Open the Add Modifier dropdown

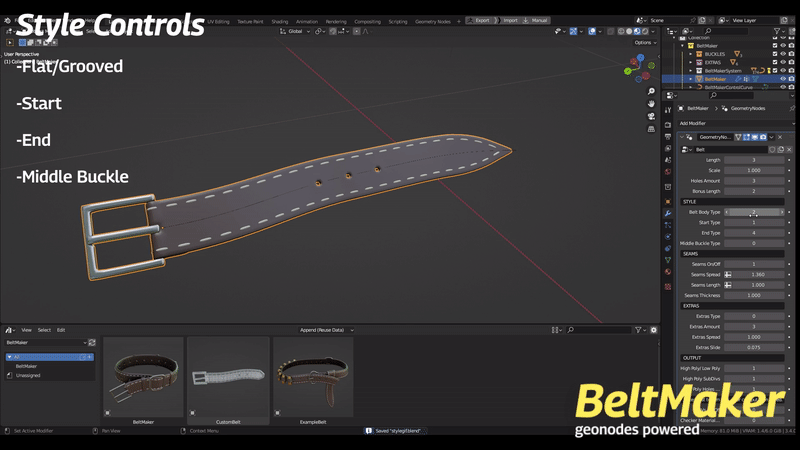pyautogui.click(x=736, y=123)
